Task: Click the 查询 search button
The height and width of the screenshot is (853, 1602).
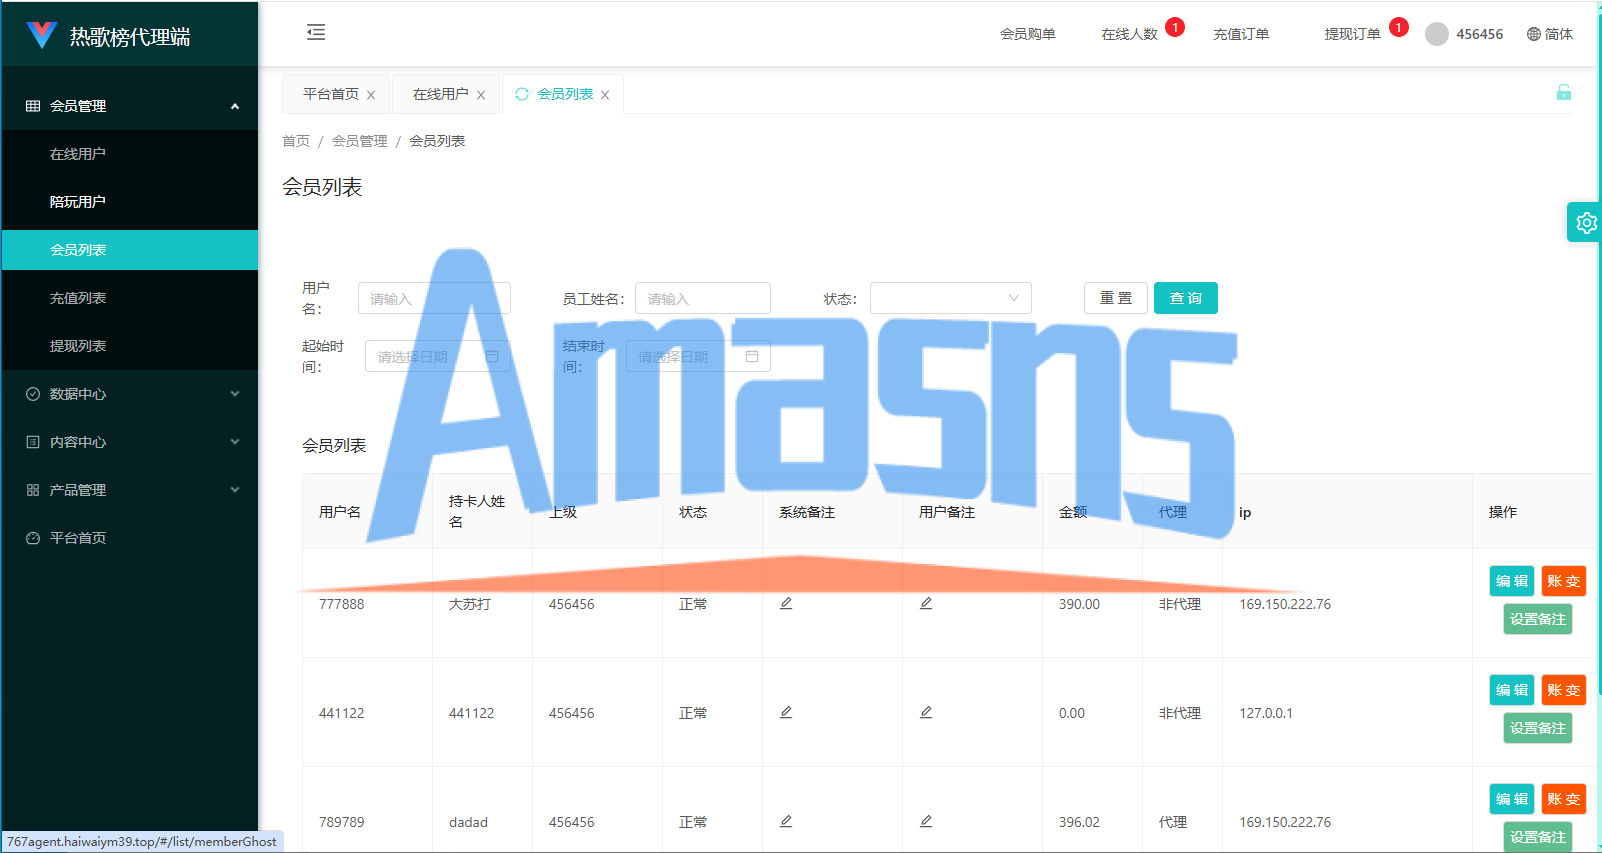Action: click(x=1186, y=298)
